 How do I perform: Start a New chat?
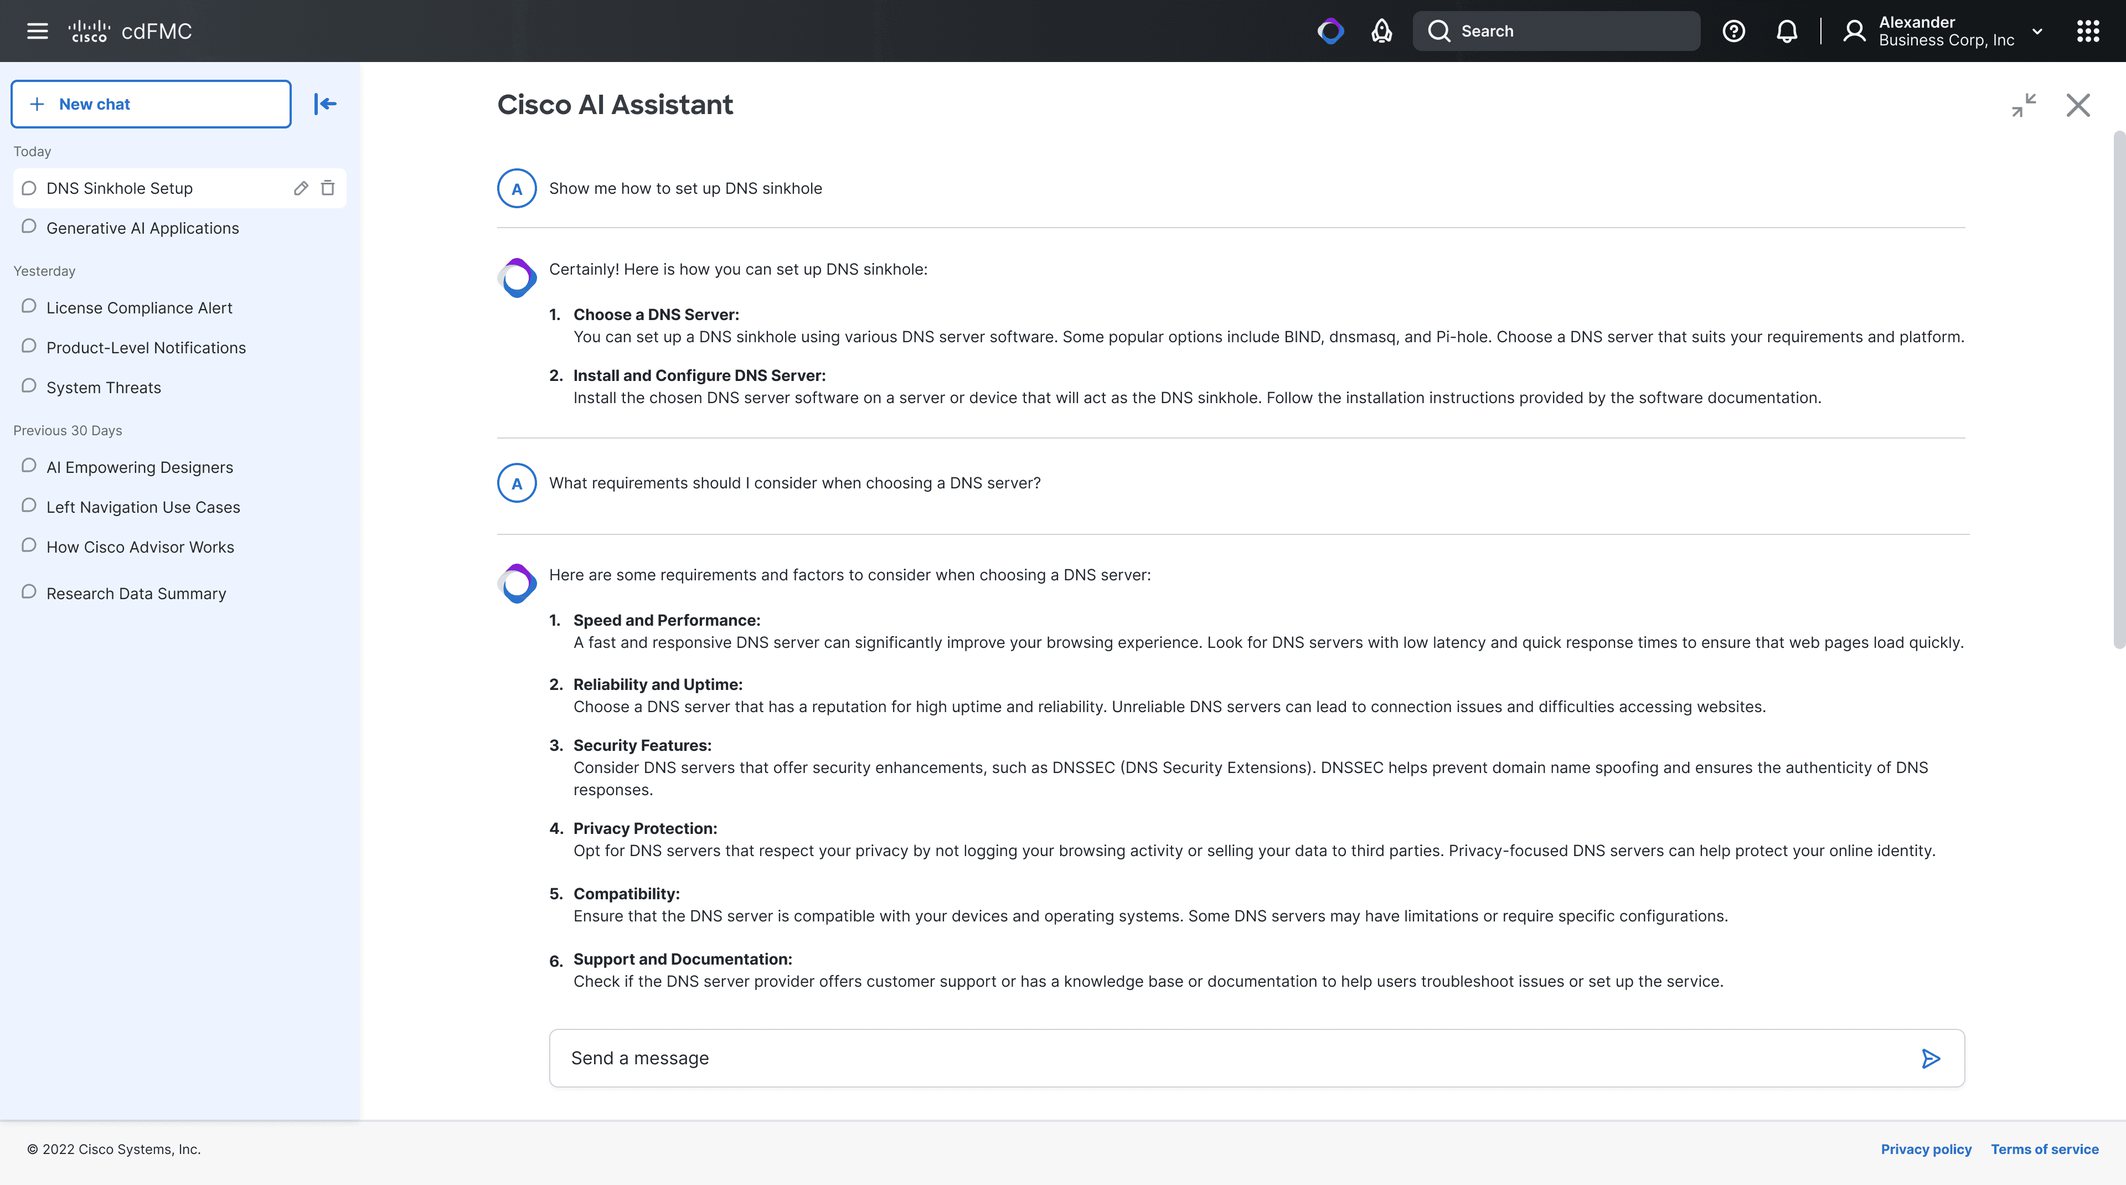[x=151, y=104]
